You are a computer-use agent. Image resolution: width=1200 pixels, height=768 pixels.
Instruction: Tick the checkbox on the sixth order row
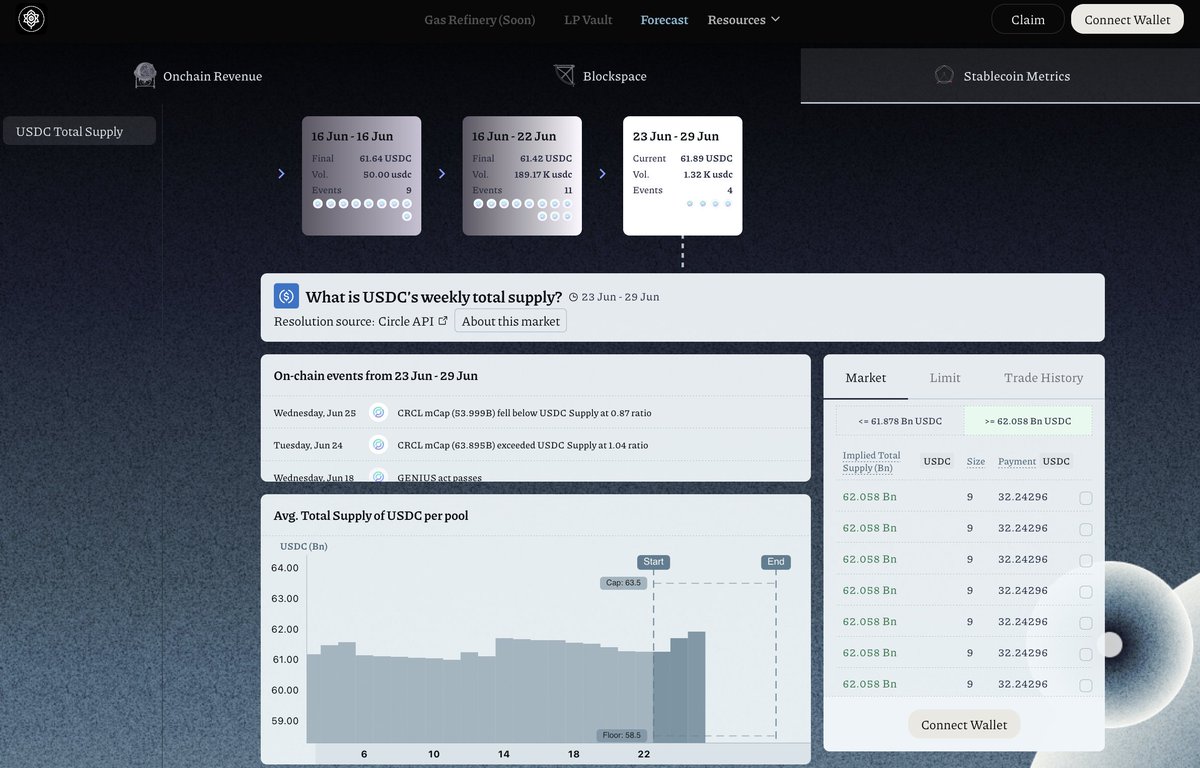click(1086, 654)
